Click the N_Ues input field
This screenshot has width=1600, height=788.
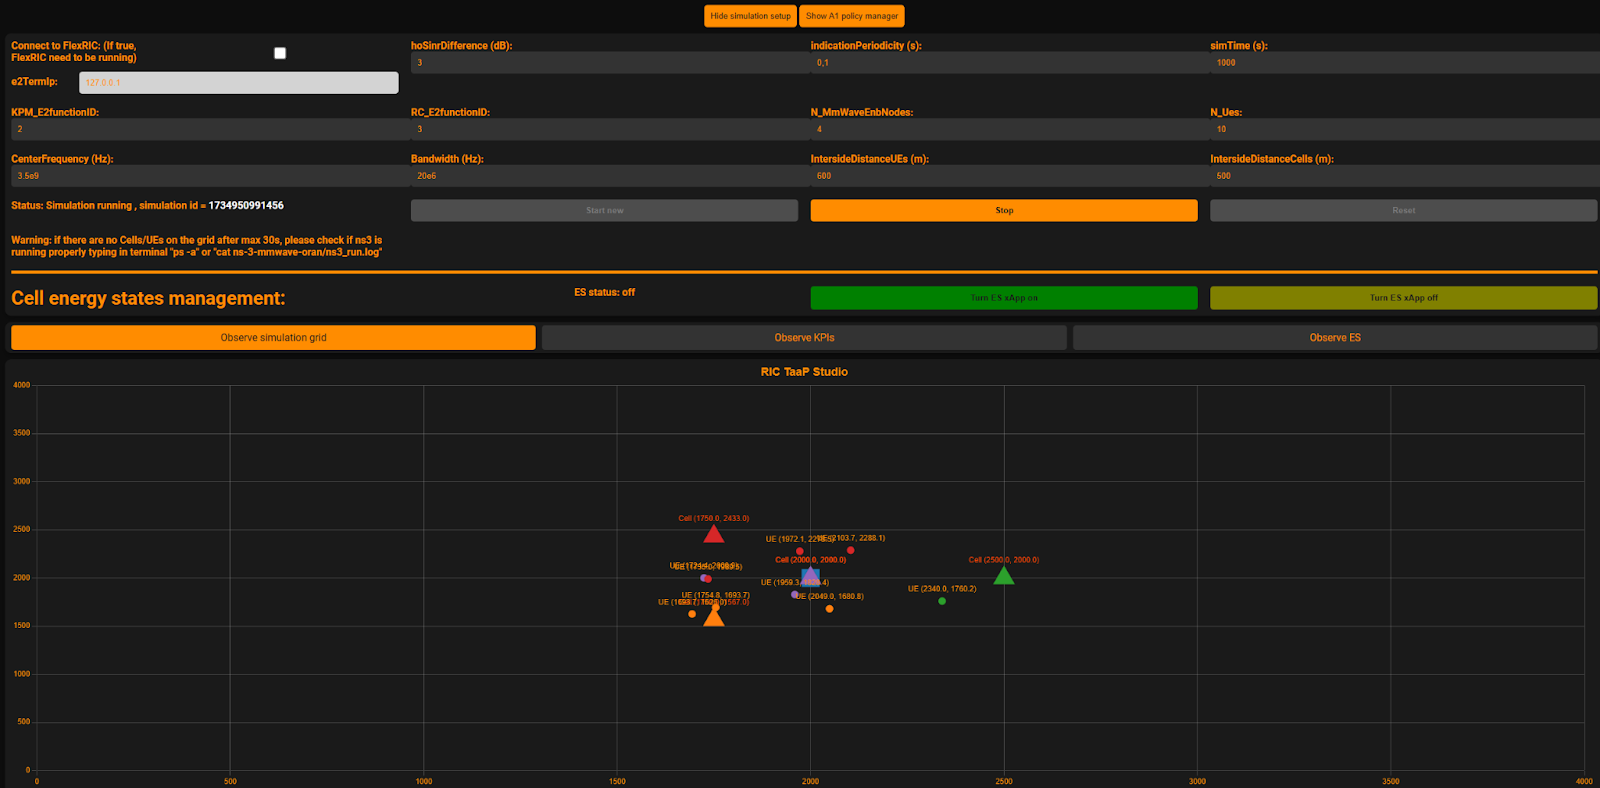[1403, 129]
